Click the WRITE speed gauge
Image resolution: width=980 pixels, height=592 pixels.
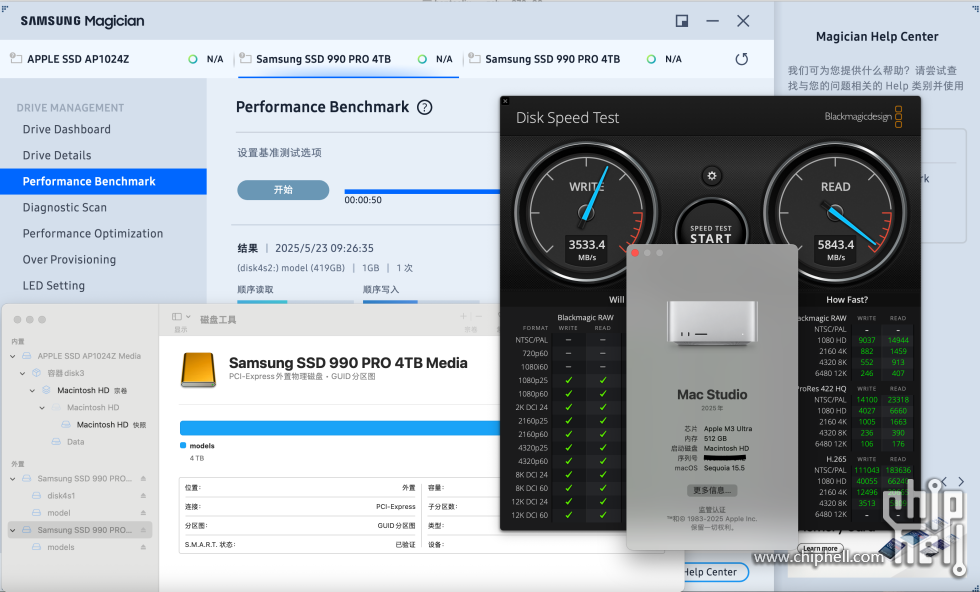coord(586,213)
